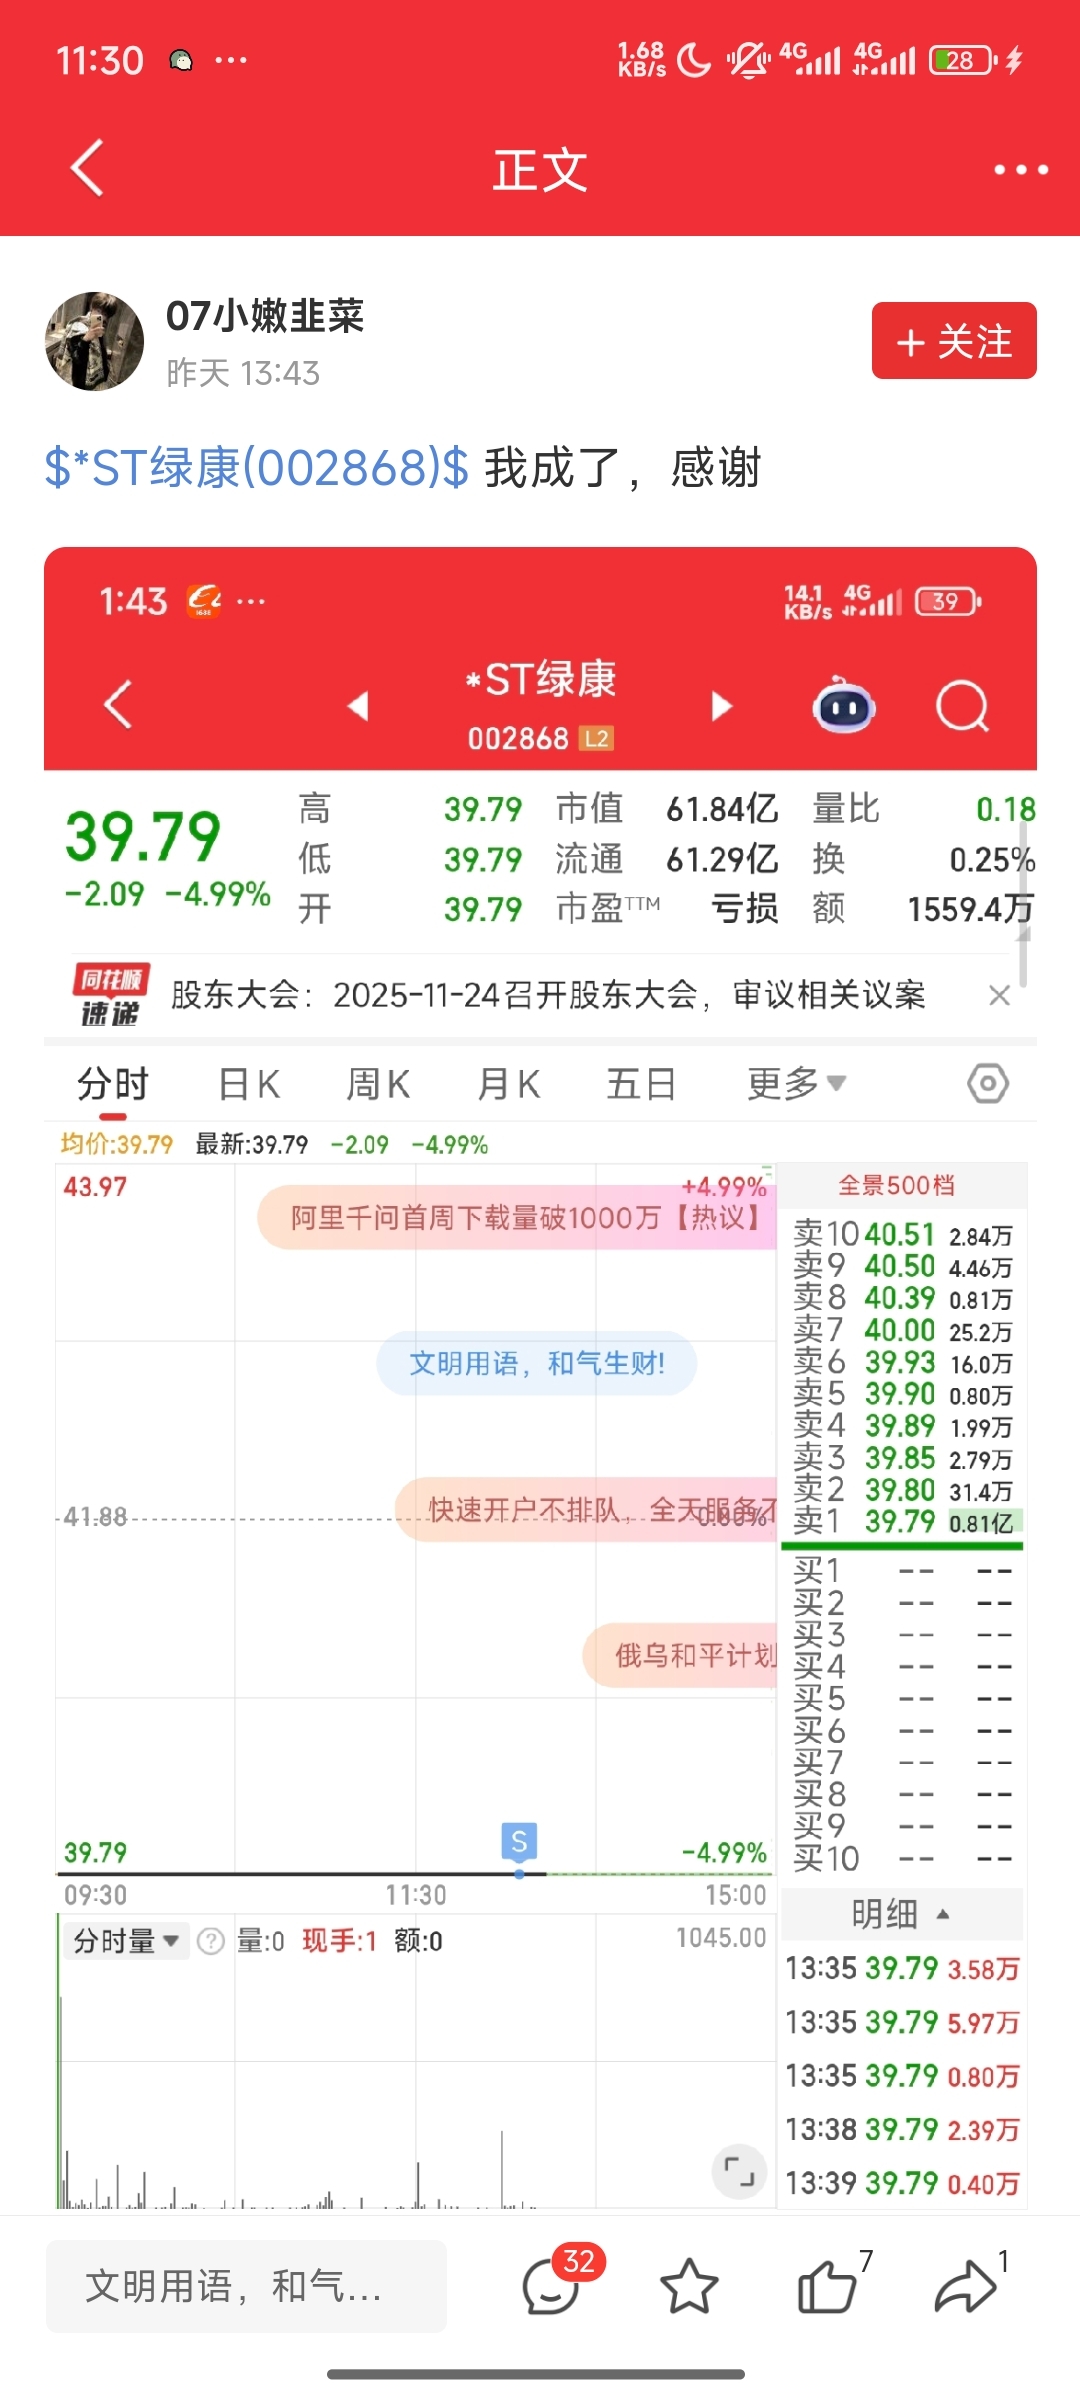Switch to the 五日 tab
The height and width of the screenshot is (2400, 1080).
click(641, 1084)
